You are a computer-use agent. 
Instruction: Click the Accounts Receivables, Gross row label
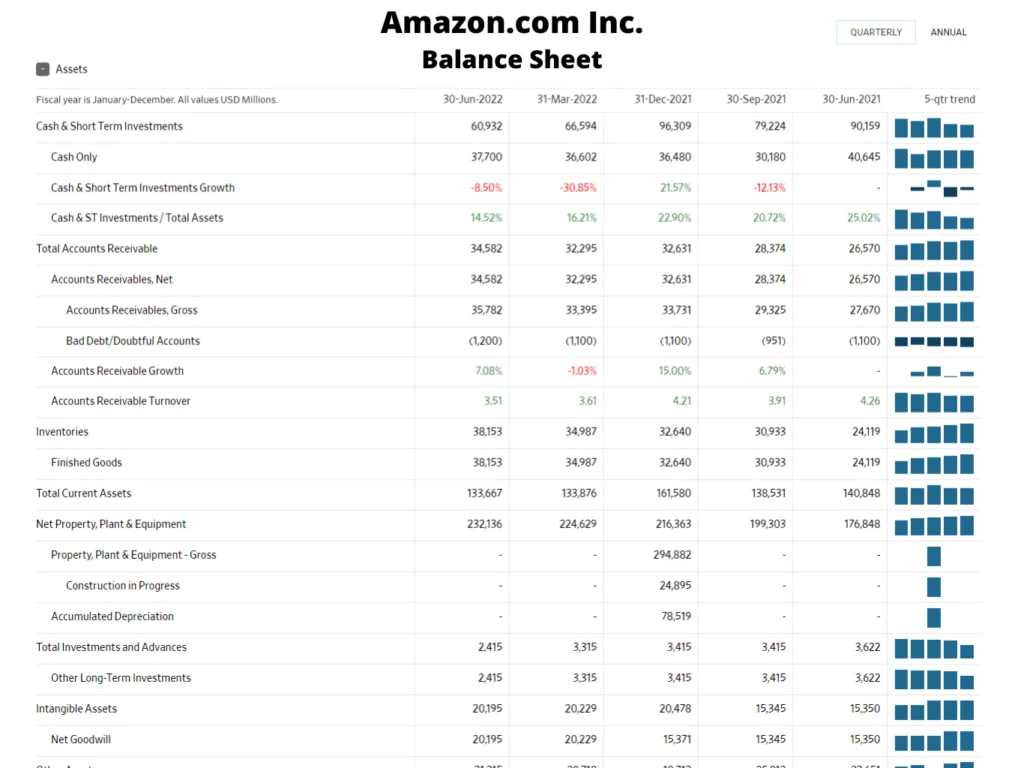[x=132, y=310]
